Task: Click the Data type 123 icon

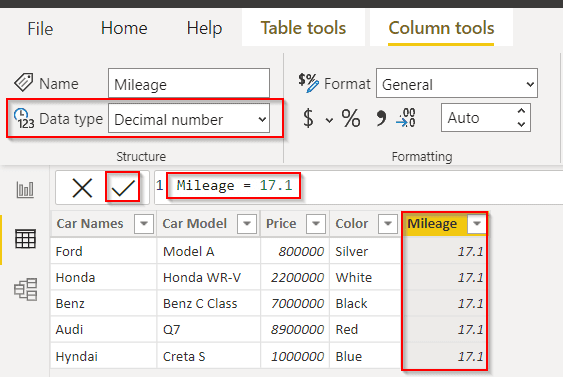Action: [x=24, y=118]
